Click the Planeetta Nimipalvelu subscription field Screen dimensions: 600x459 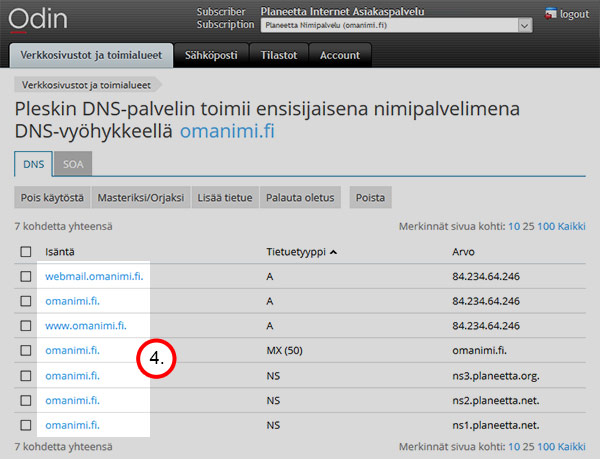(396, 26)
